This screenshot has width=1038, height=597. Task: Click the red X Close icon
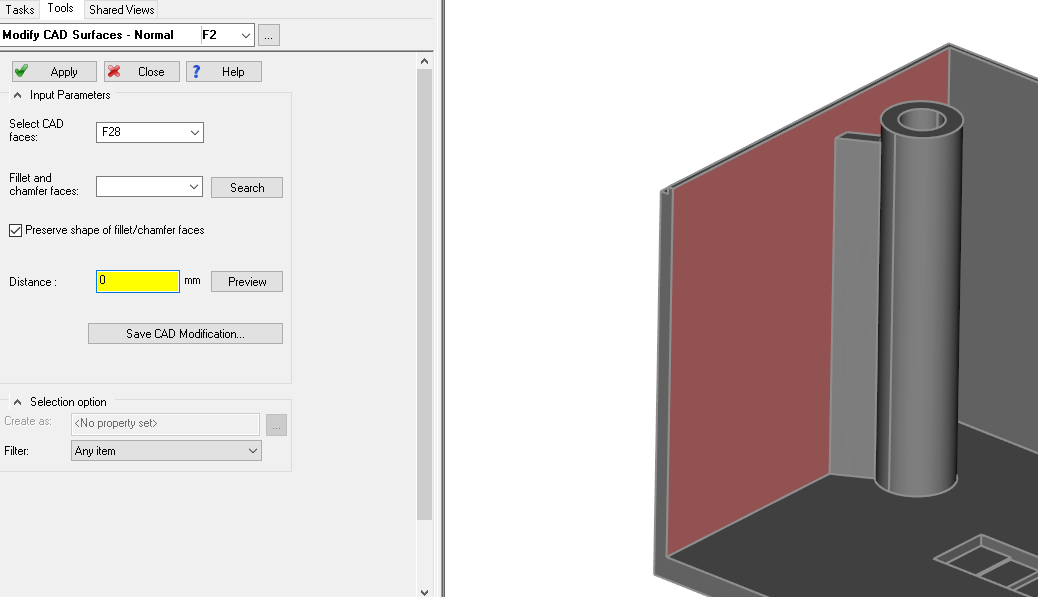point(114,71)
